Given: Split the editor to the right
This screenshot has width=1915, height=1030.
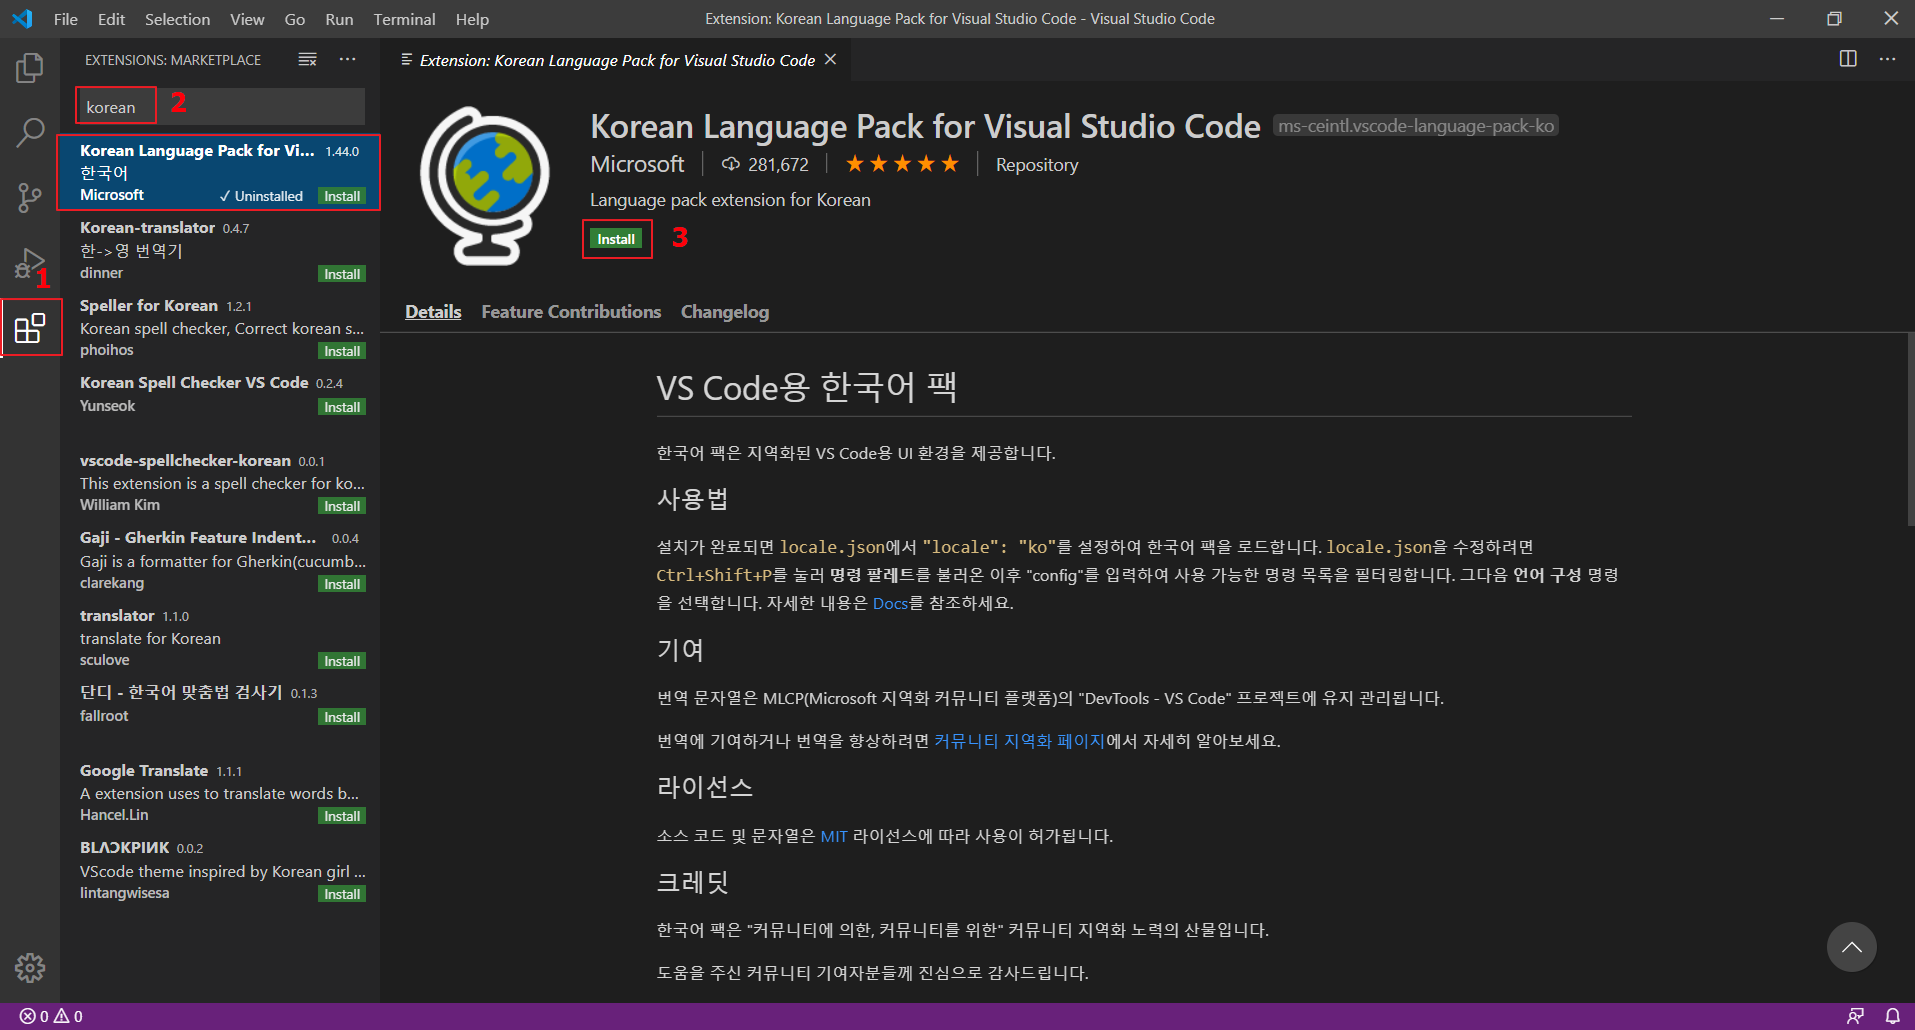Looking at the screenshot, I should pos(1848,59).
